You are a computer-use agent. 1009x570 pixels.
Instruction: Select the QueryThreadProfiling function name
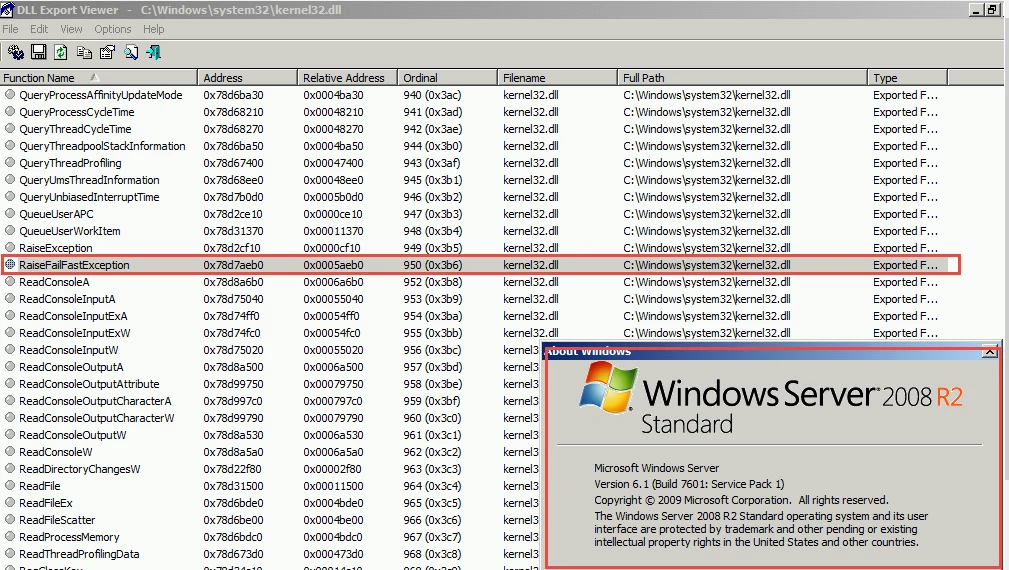point(70,163)
